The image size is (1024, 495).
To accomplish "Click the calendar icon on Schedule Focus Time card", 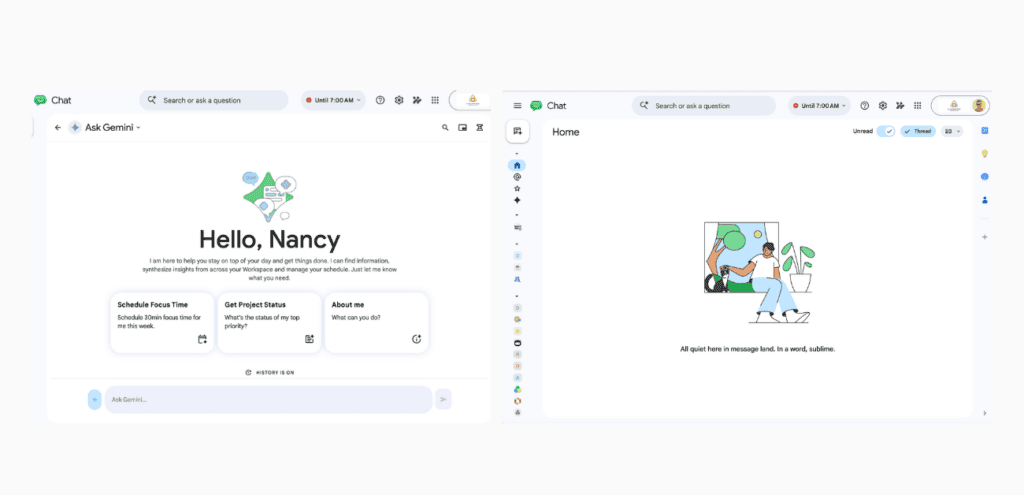I will [x=202, y=339].
